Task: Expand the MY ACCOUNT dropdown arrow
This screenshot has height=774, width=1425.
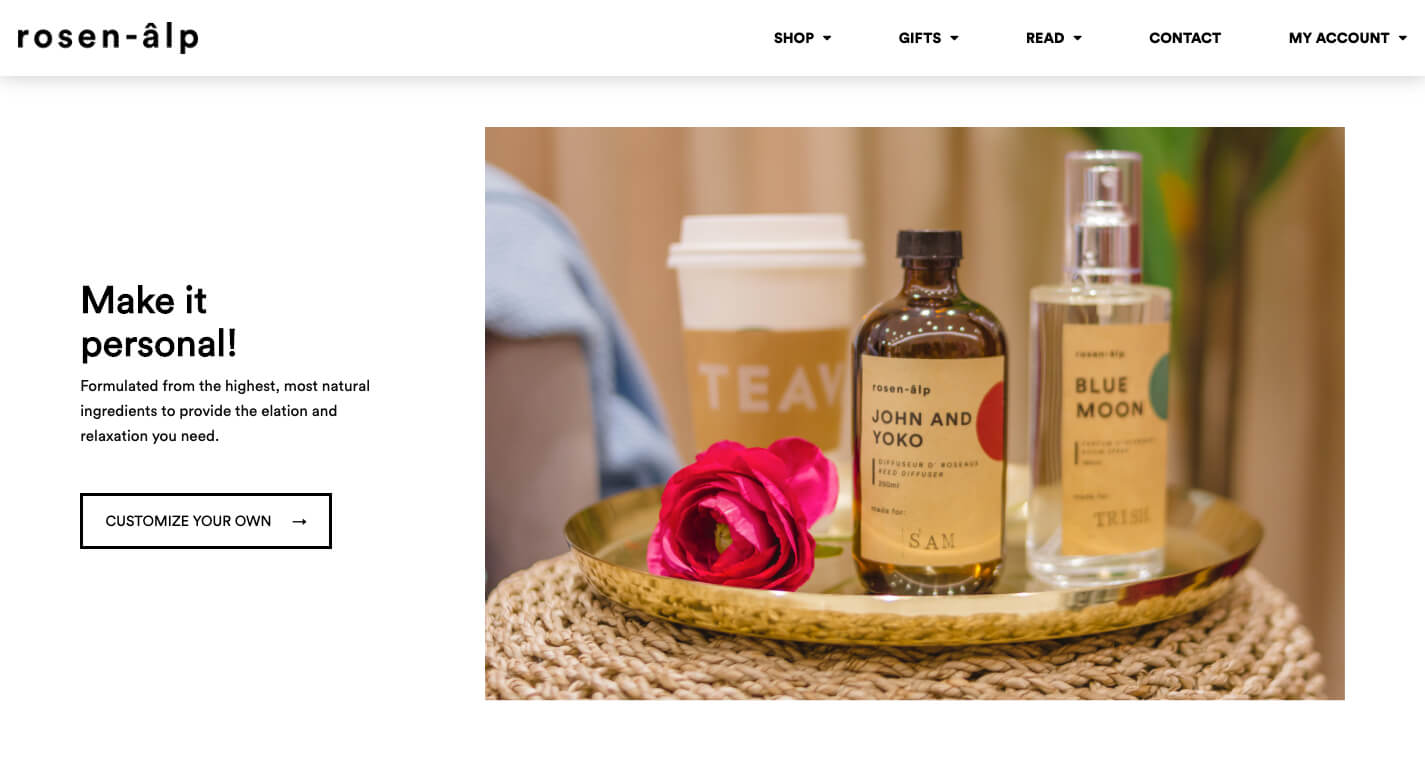Action: click(x=1402, y=38)
